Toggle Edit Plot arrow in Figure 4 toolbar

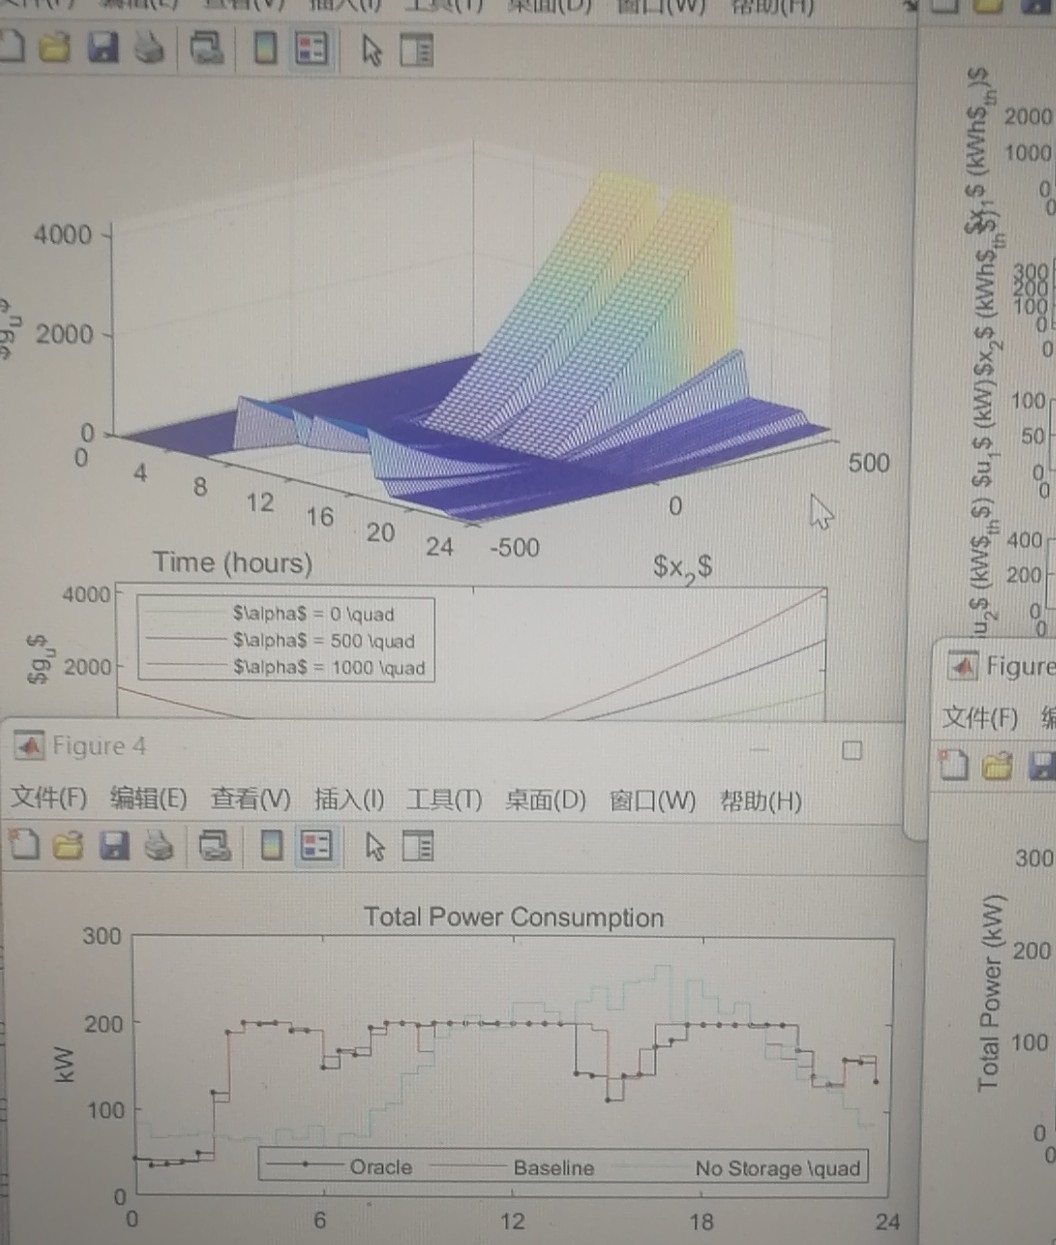click(x=375, y=848)
